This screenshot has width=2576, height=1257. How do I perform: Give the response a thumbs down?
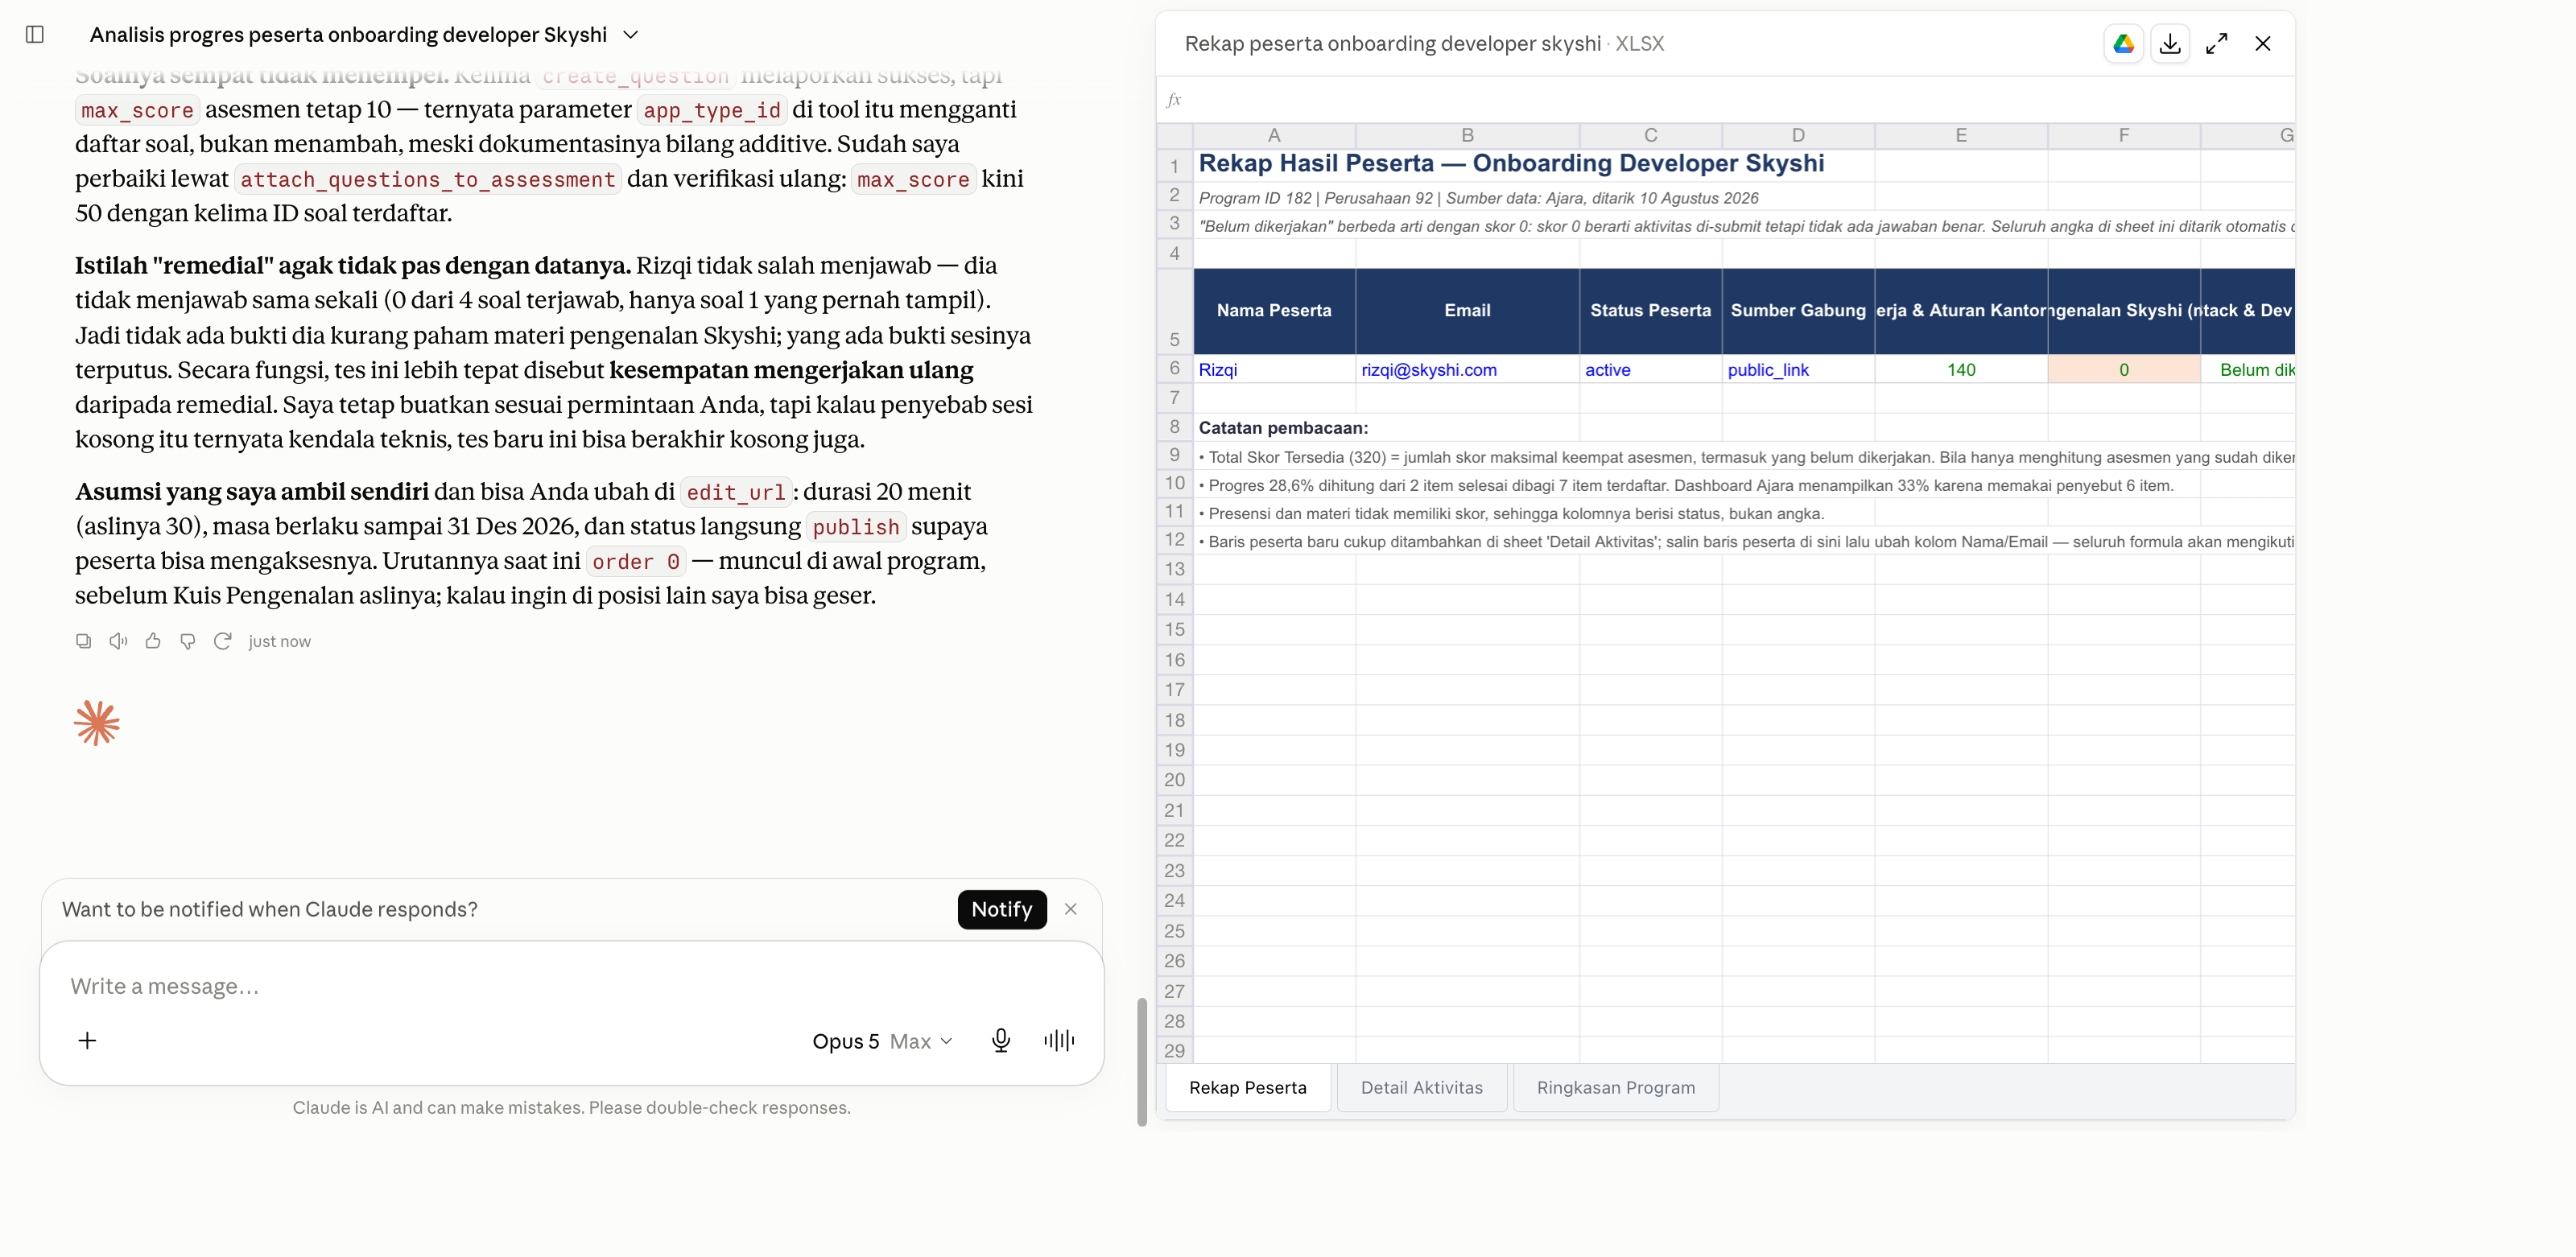tap(187, 641)
